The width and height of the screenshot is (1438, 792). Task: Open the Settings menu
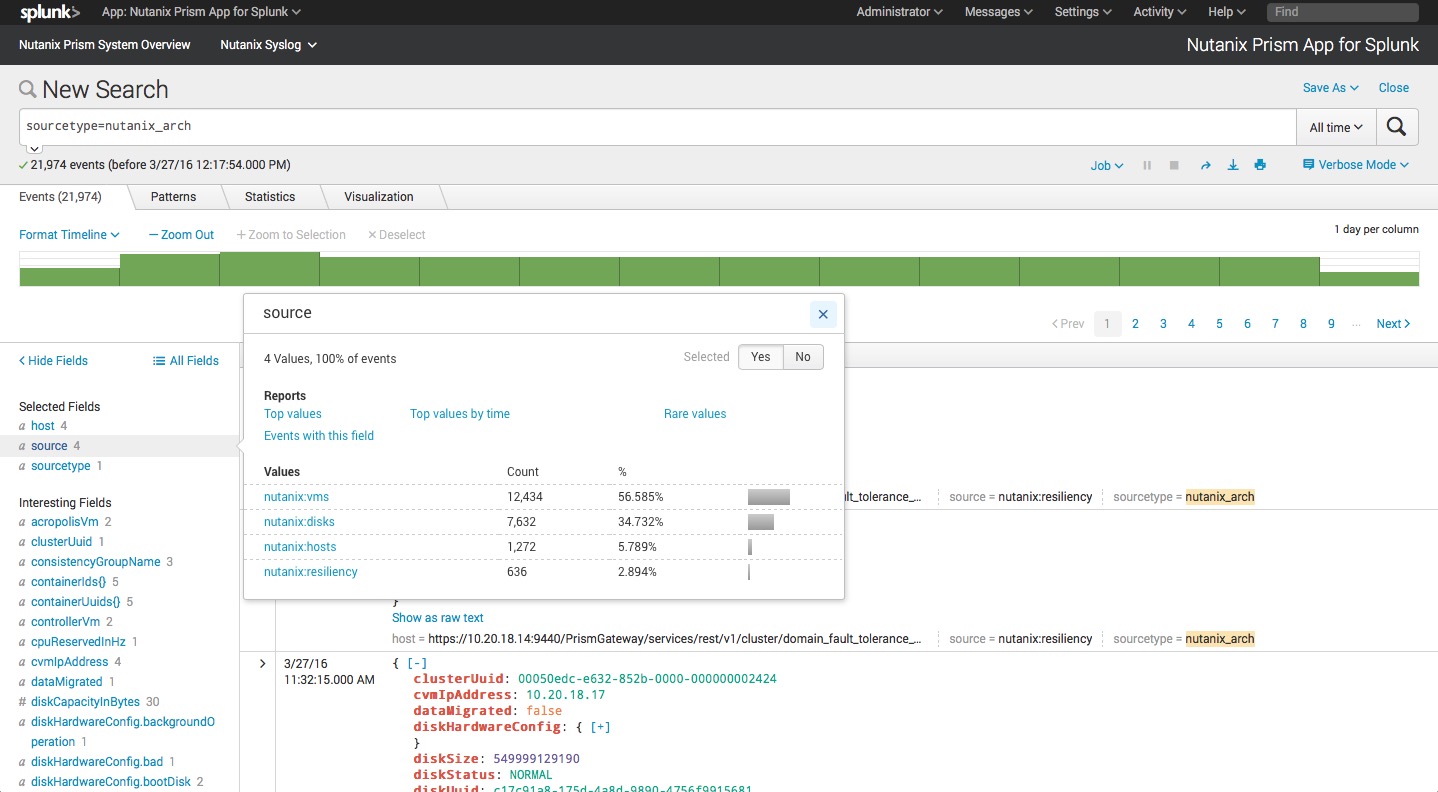1083,12
